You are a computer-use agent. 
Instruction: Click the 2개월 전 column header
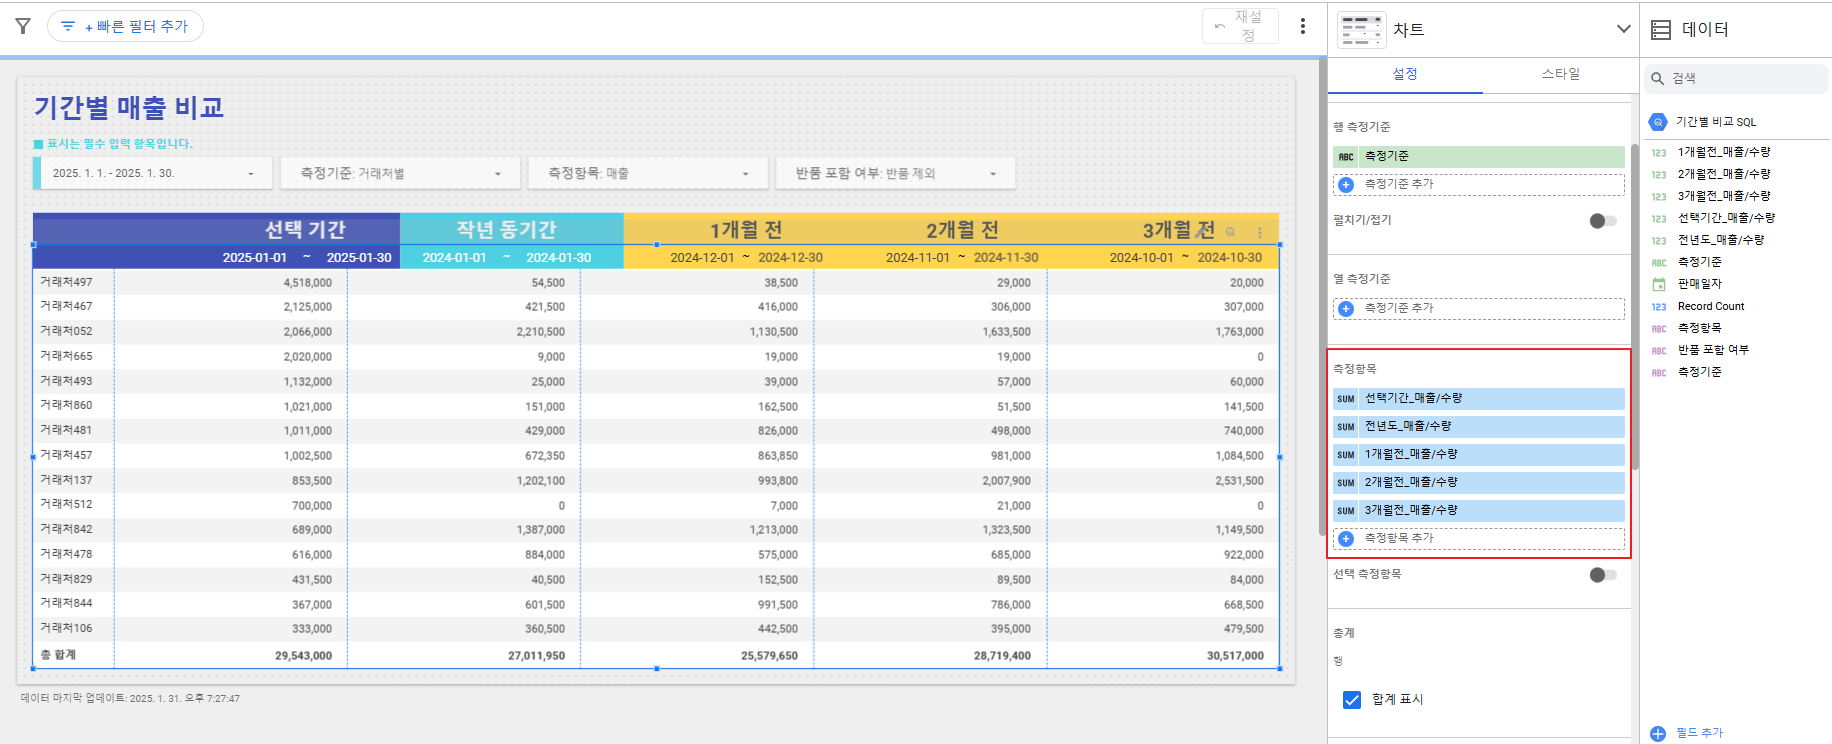click(x=962, y=231)
